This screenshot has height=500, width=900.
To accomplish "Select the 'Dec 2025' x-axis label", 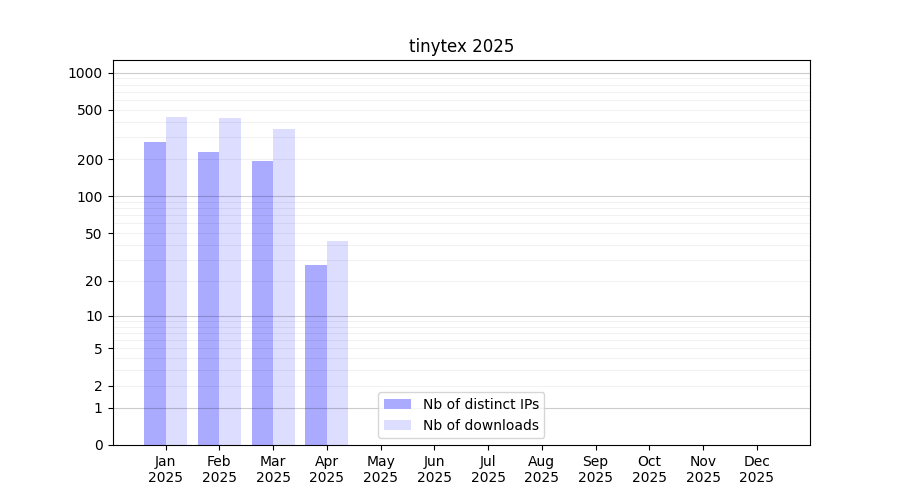I will click(756, 469).
